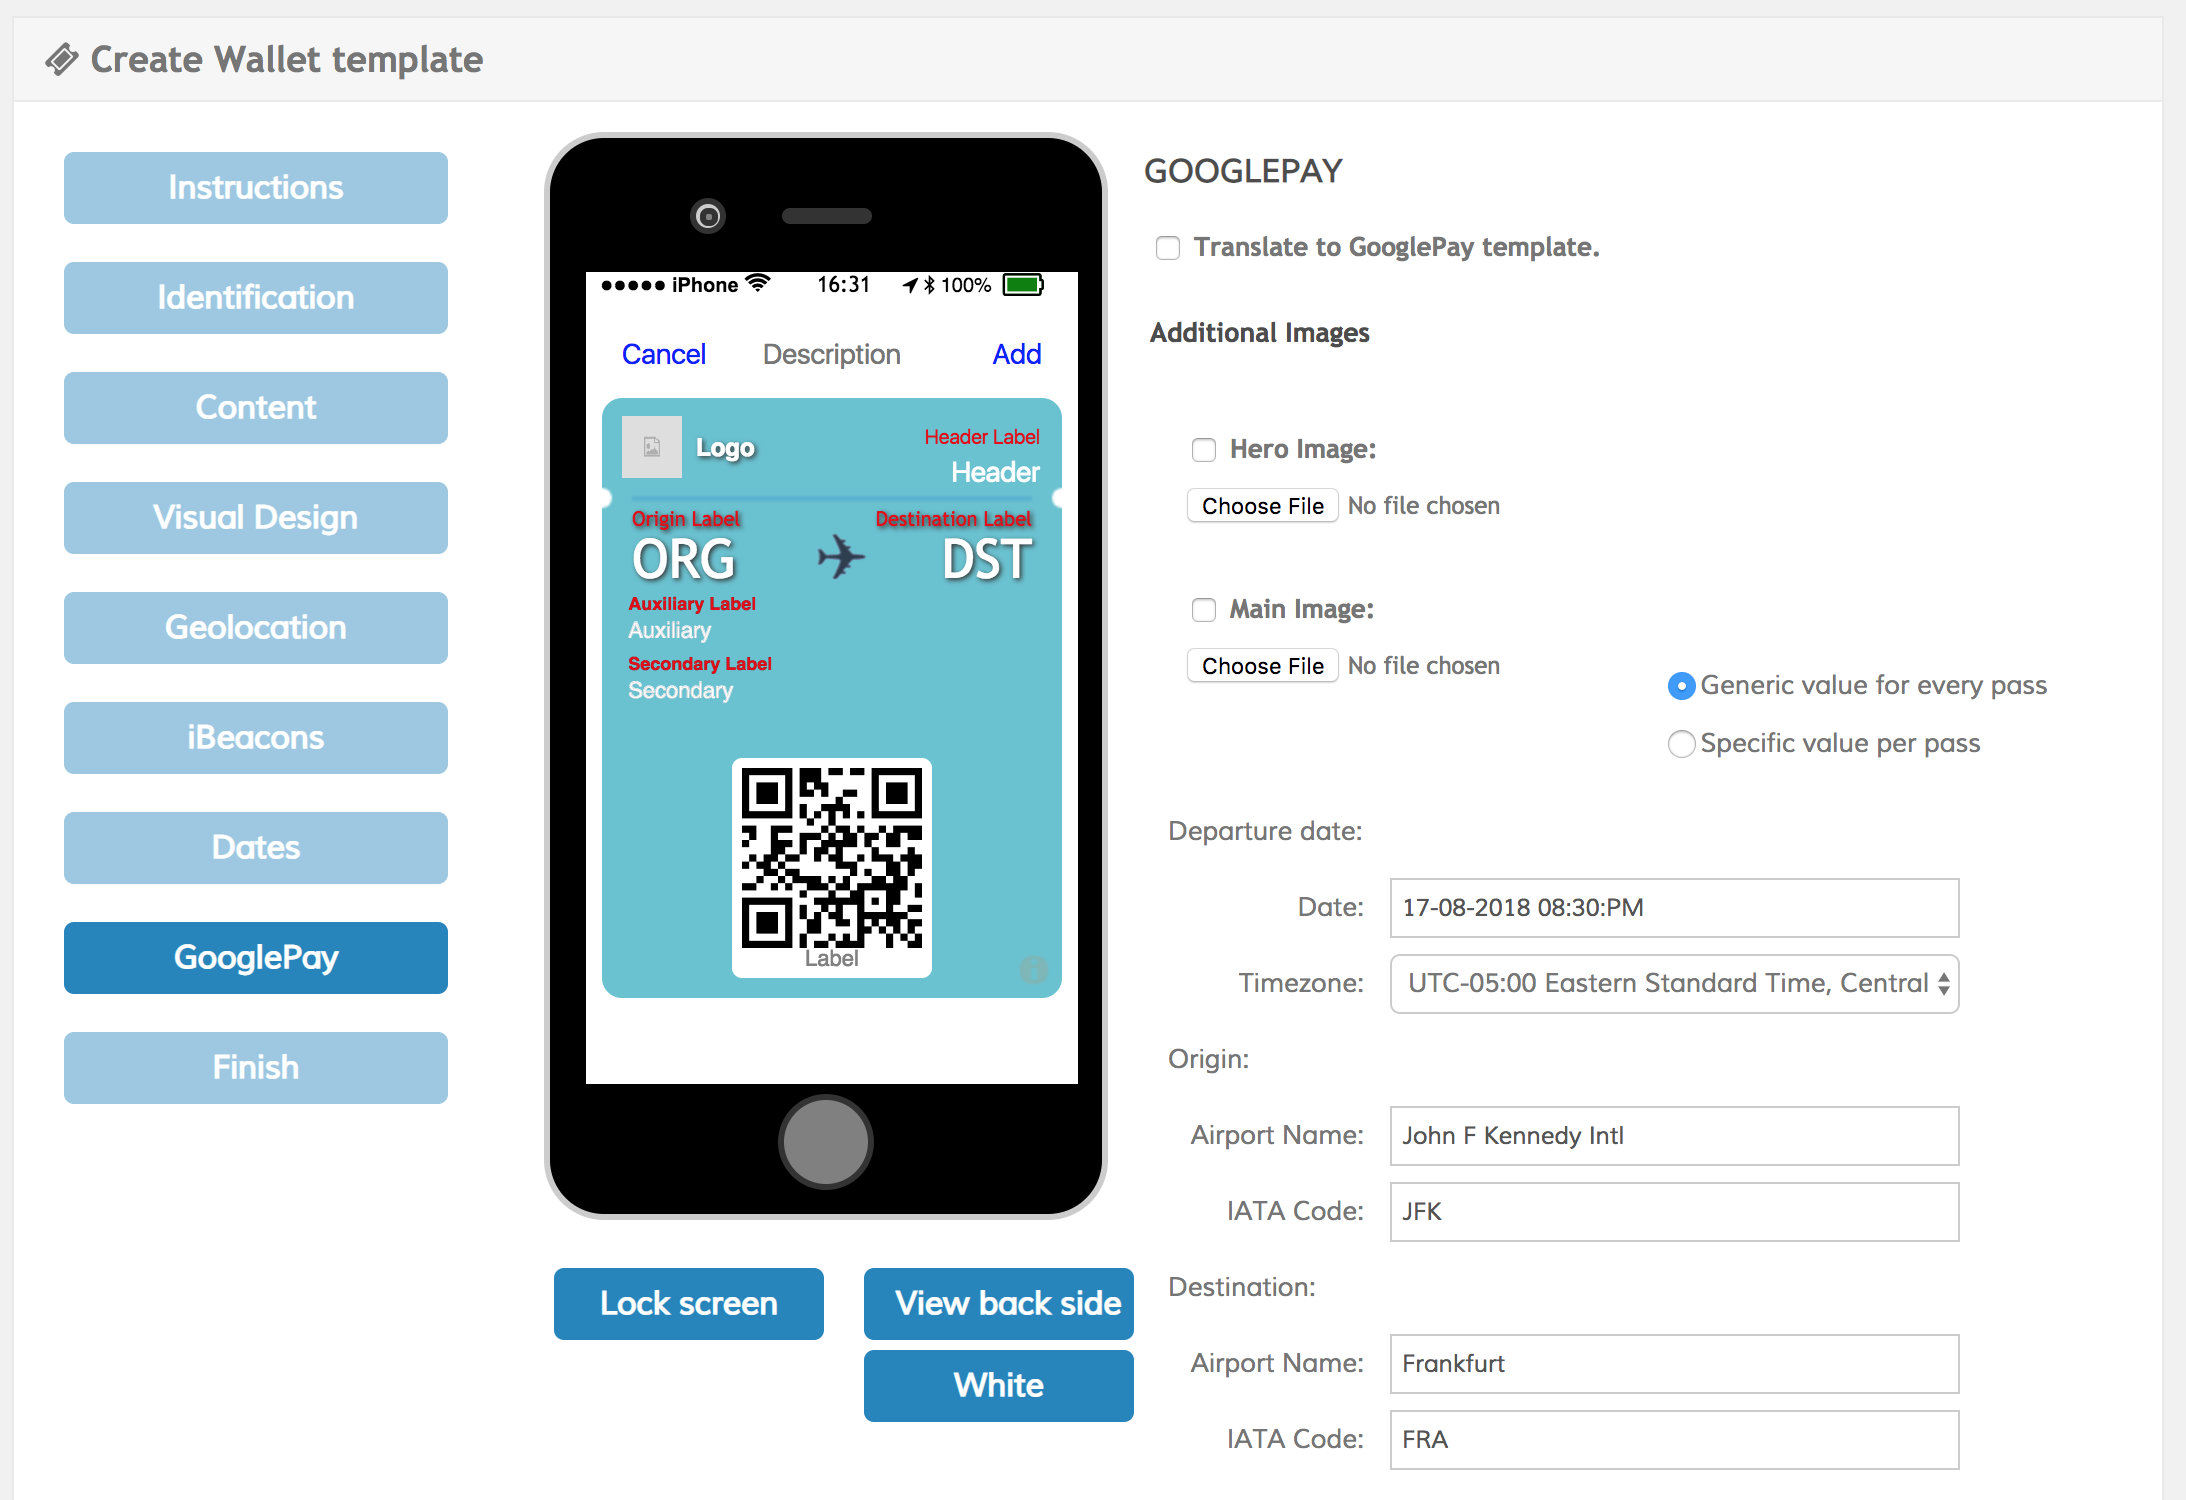Click the airplane icon on the pass
Screen dimensions: 2186x1500
coord(841,557)
